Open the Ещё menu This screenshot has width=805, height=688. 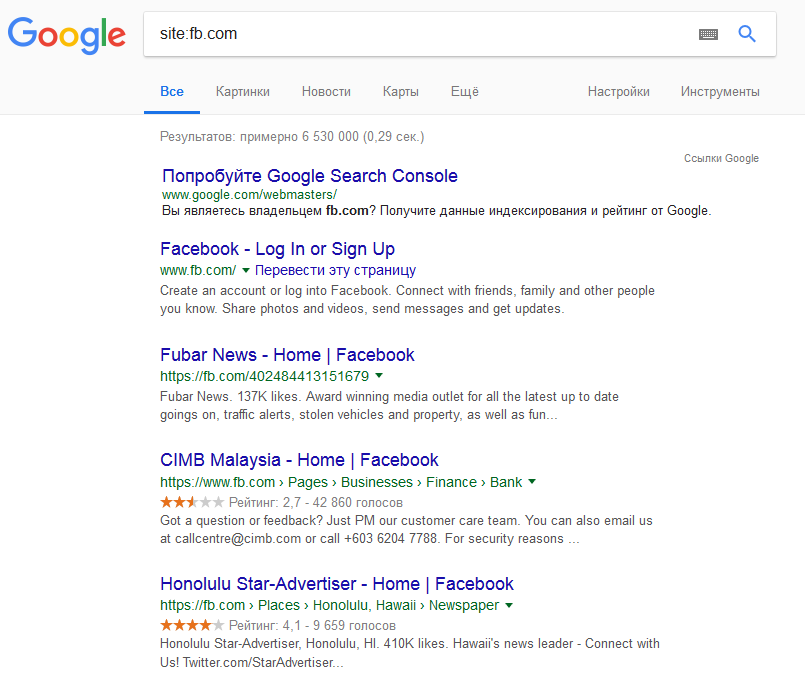(x=464, y=91)
